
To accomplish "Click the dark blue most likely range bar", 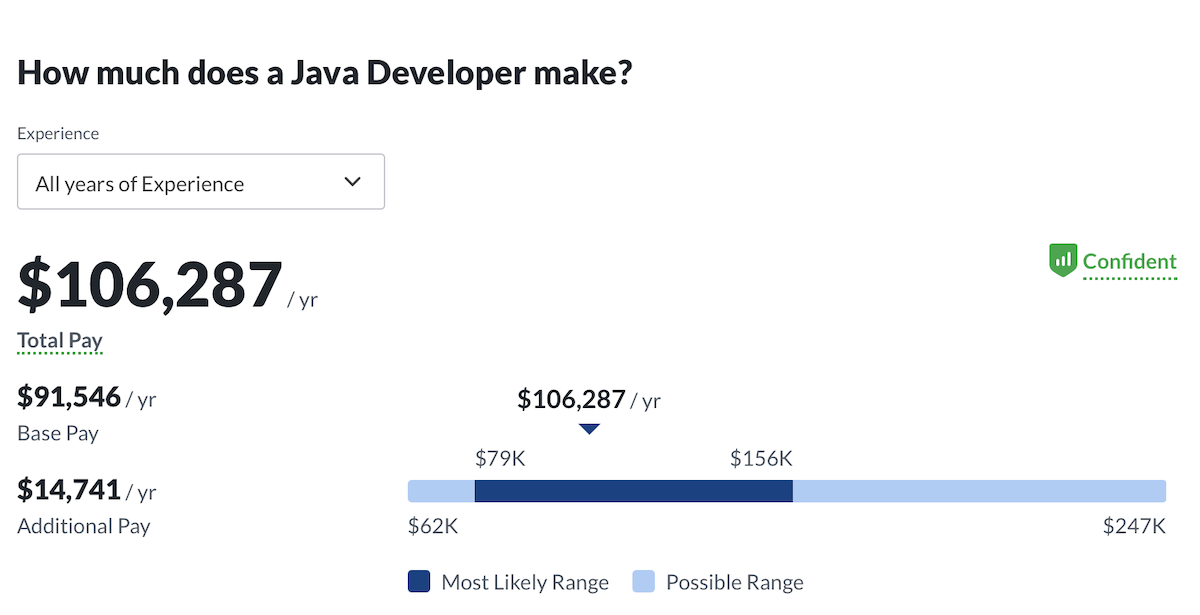I will pyautogui.click(x=633, y=491).
